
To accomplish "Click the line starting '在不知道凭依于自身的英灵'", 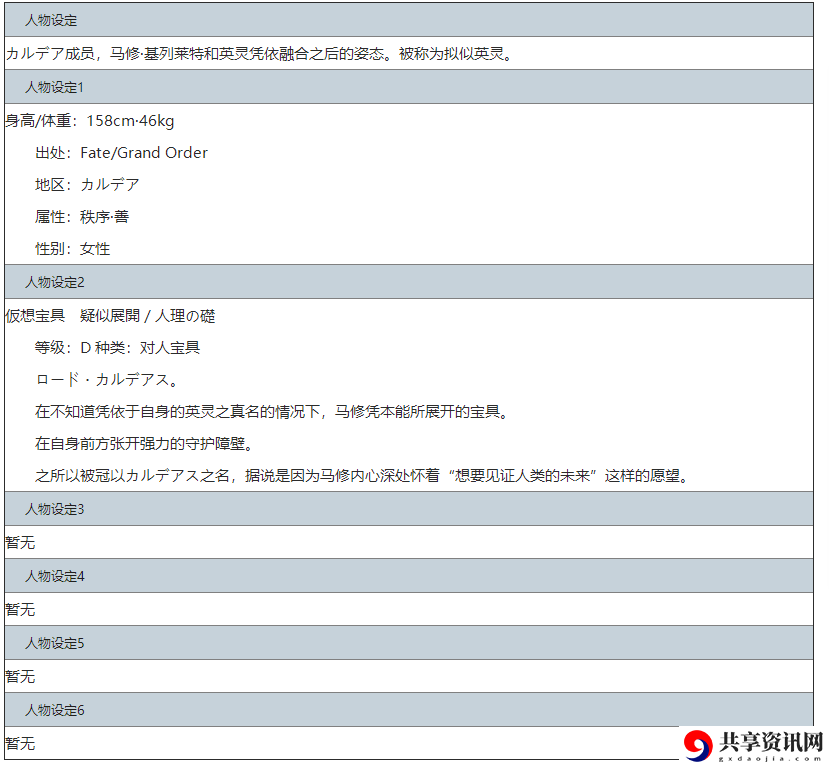I will coord(272,411).
